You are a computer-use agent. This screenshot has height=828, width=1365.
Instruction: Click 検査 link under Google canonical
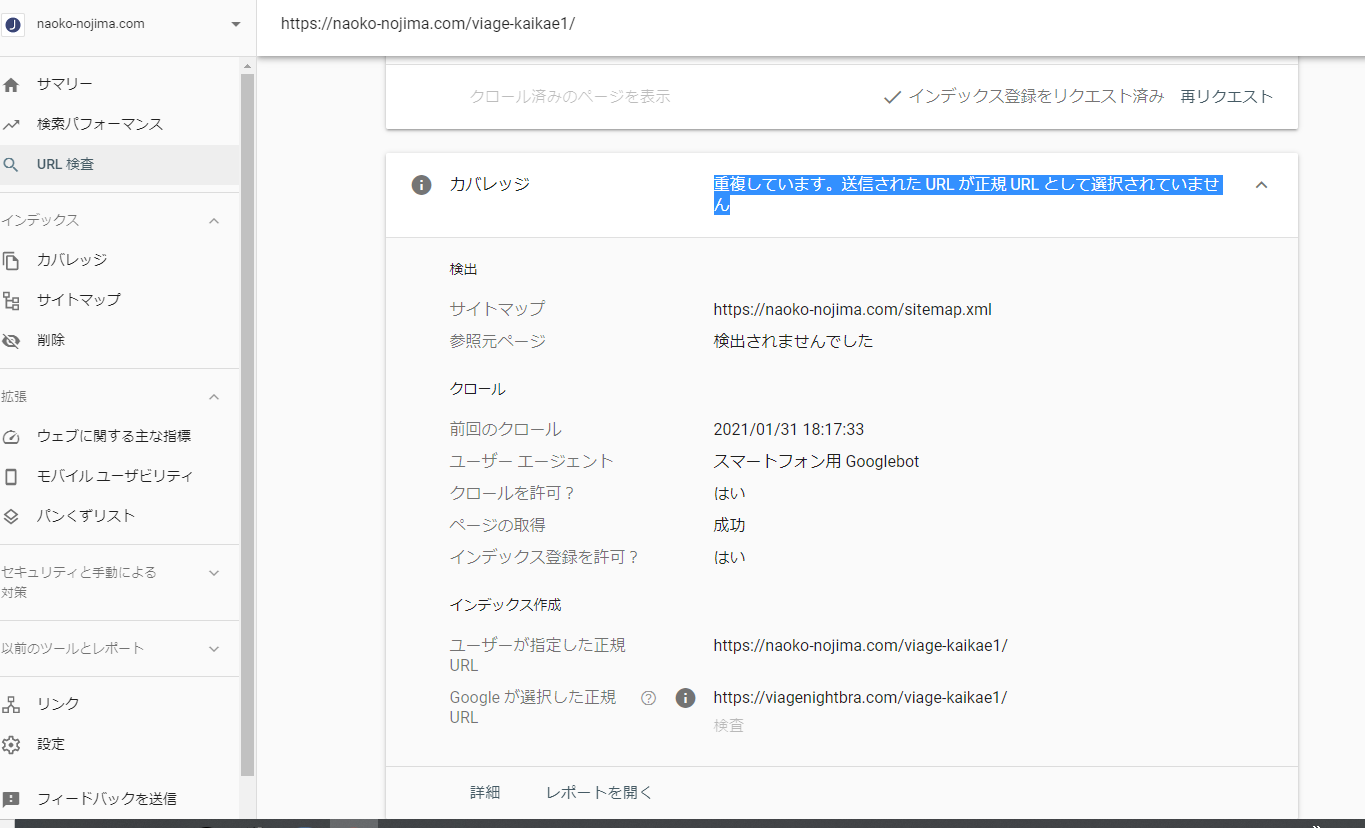pos(729,726)
